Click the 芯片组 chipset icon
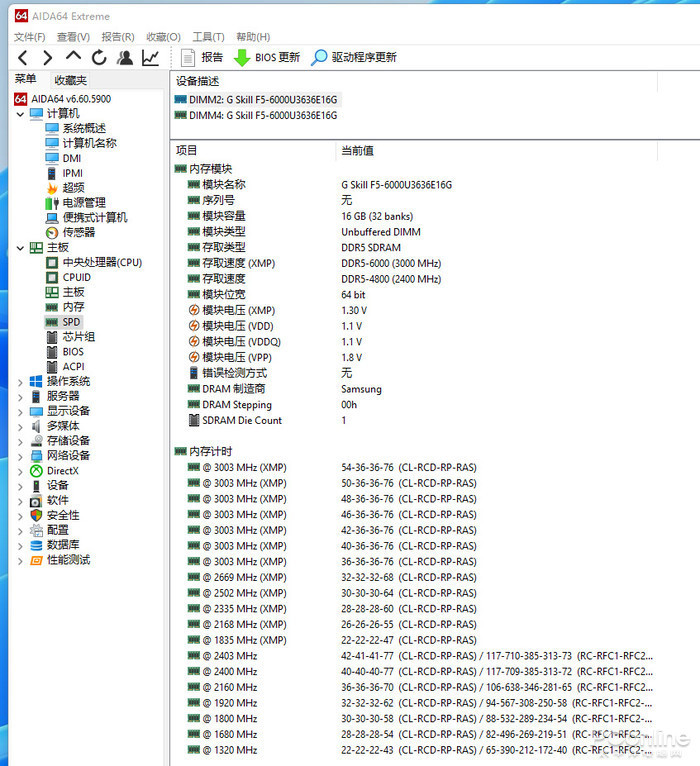700x766 pixels. point(52,337)
